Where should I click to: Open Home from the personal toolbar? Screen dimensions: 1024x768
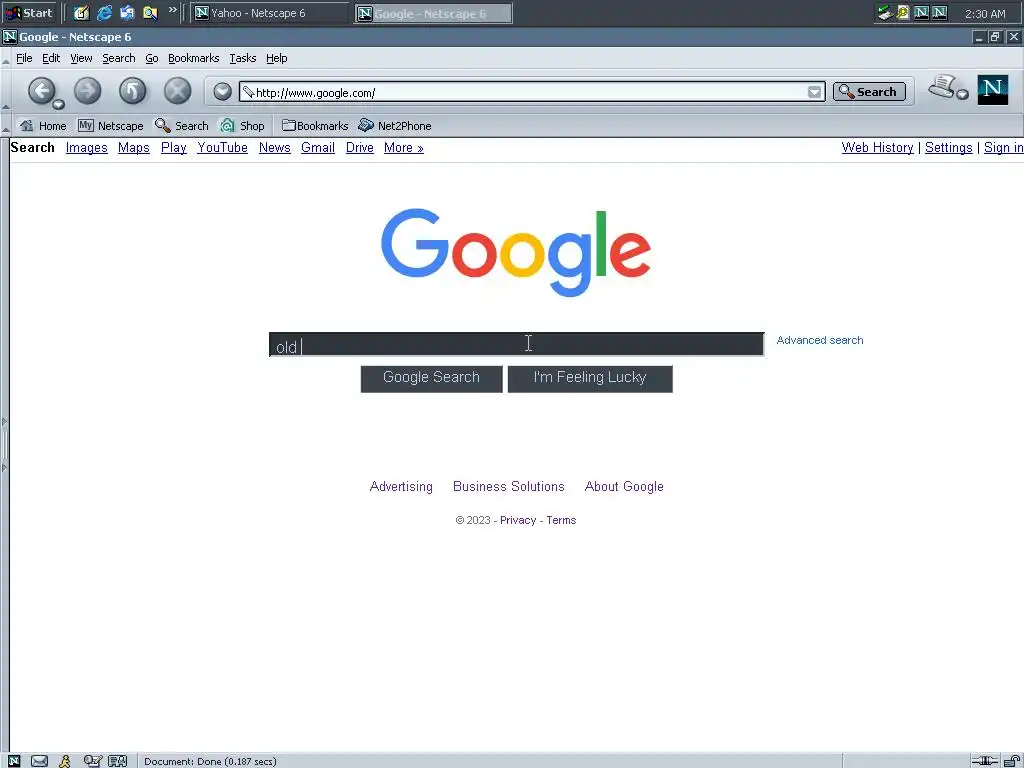coord(43,125)
